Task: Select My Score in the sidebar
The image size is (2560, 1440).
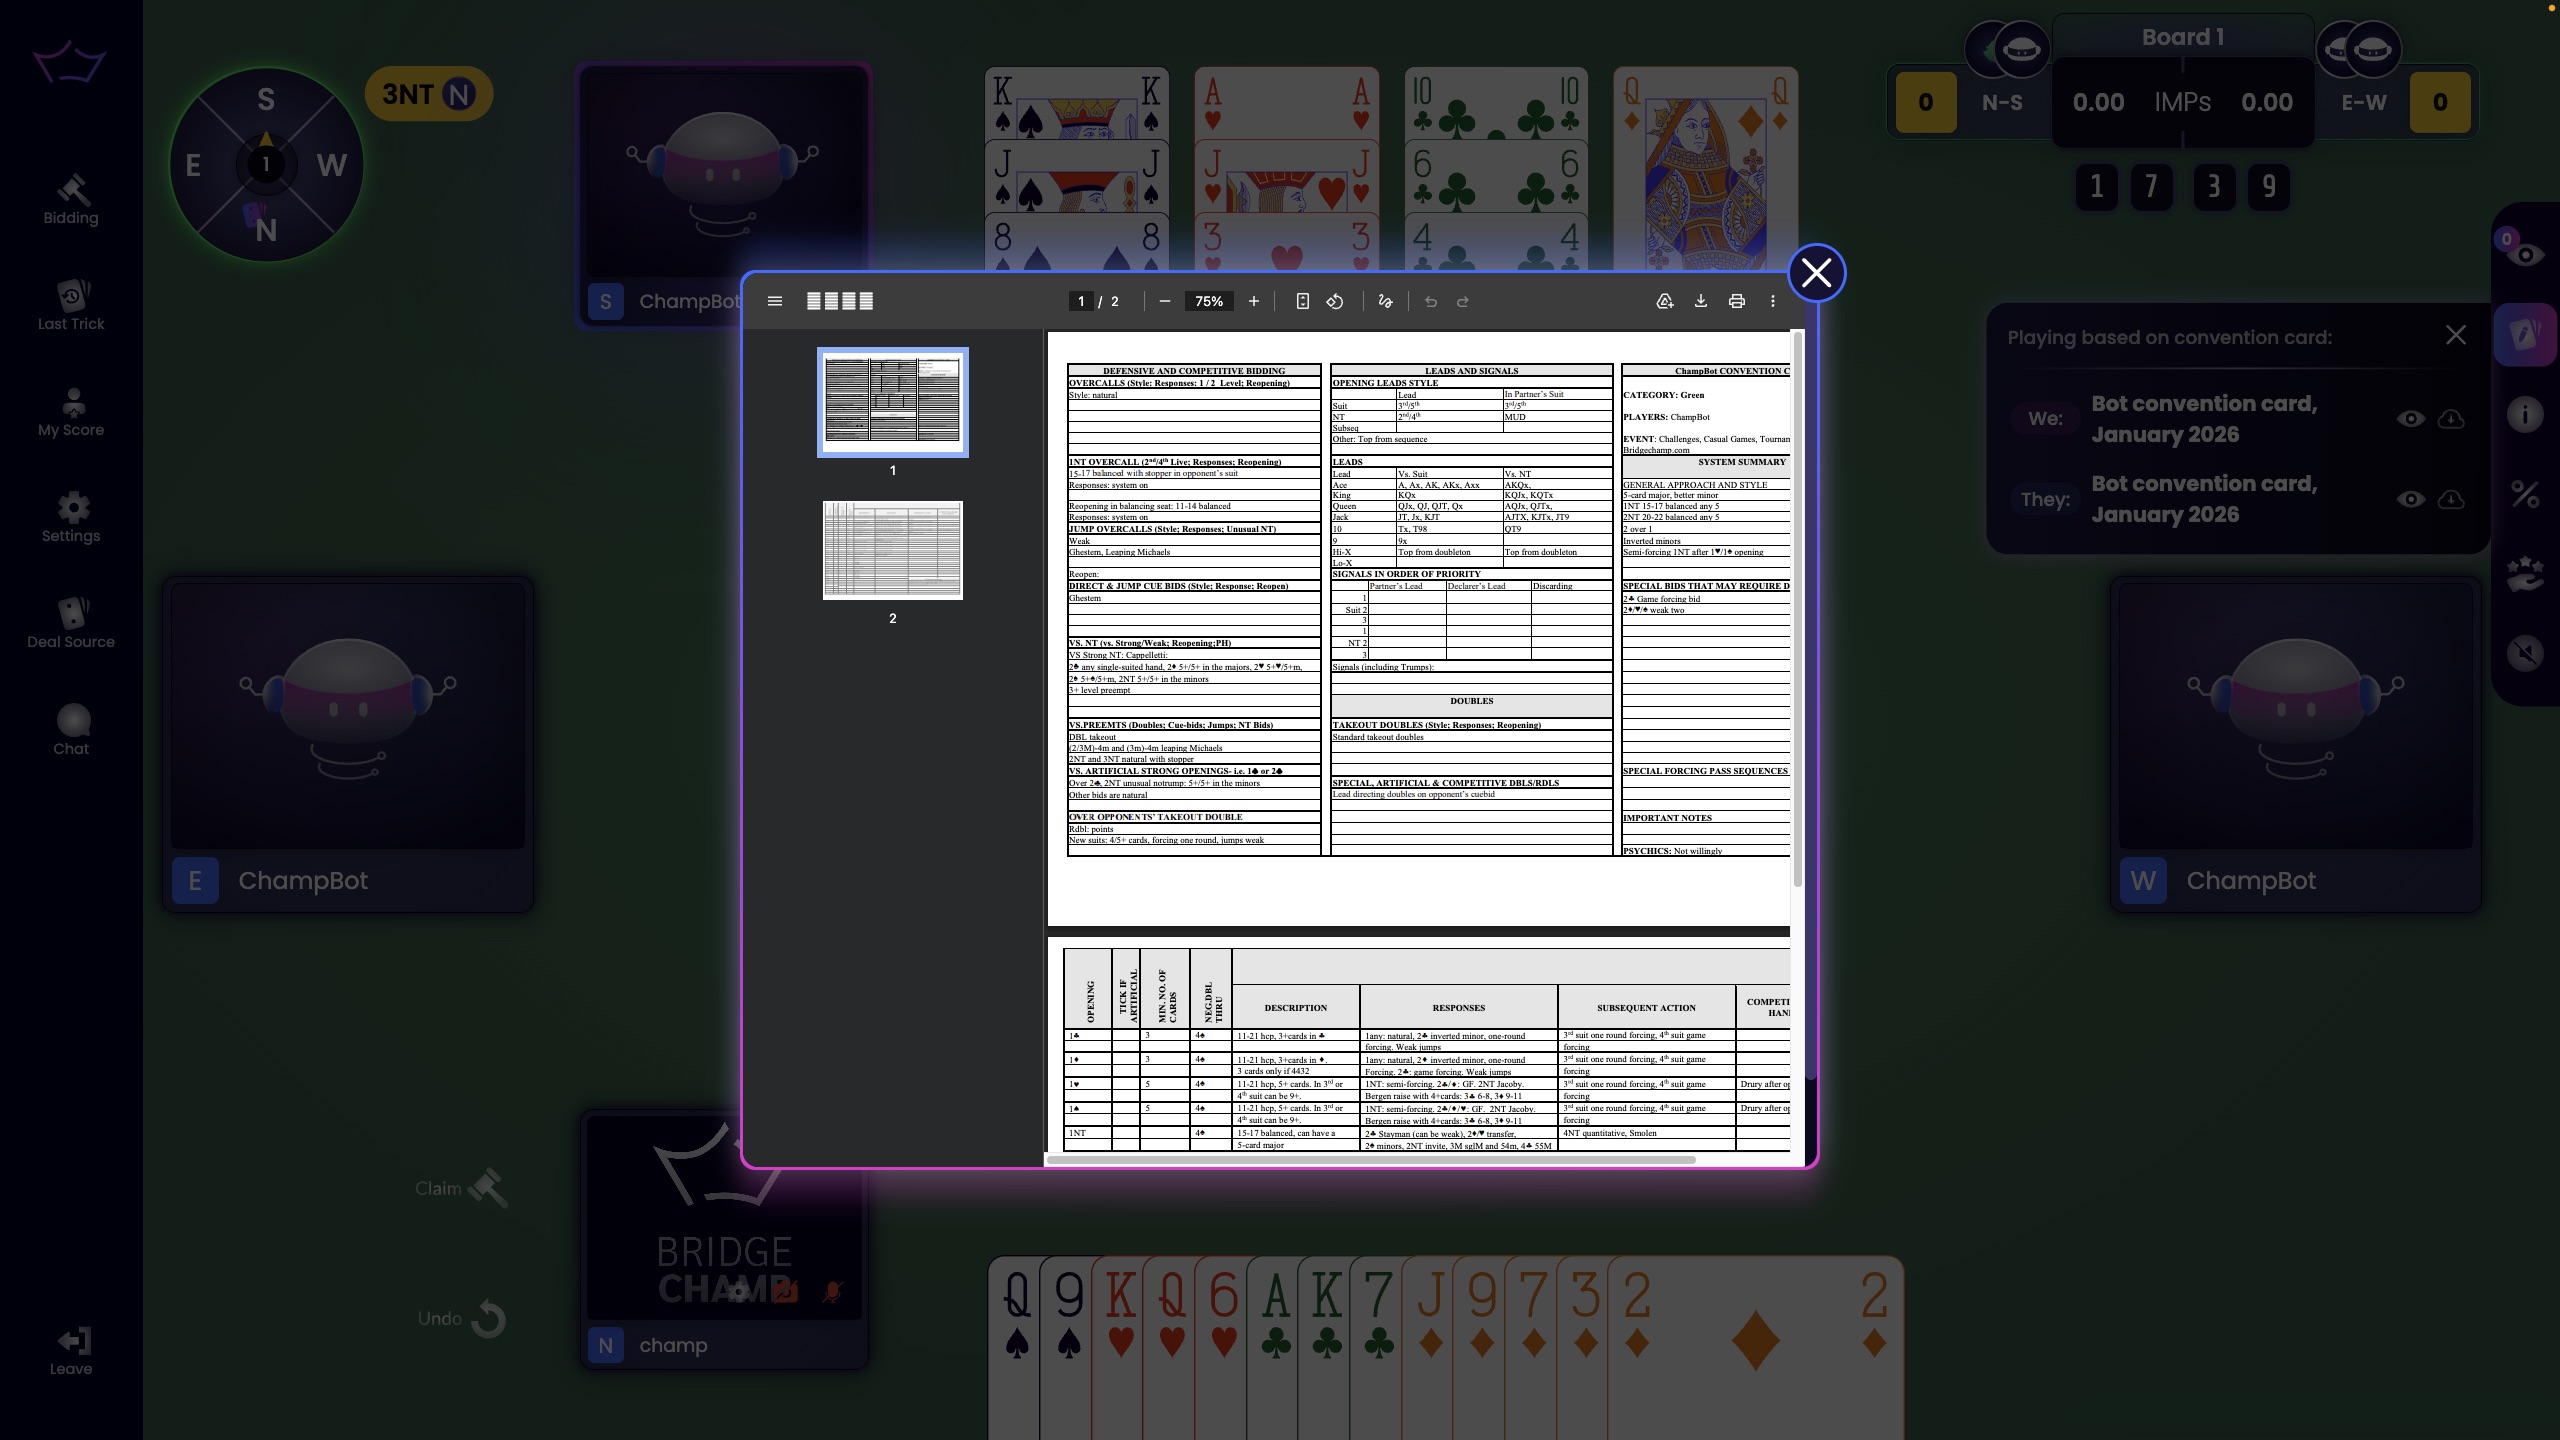Action: pos(71,412)
